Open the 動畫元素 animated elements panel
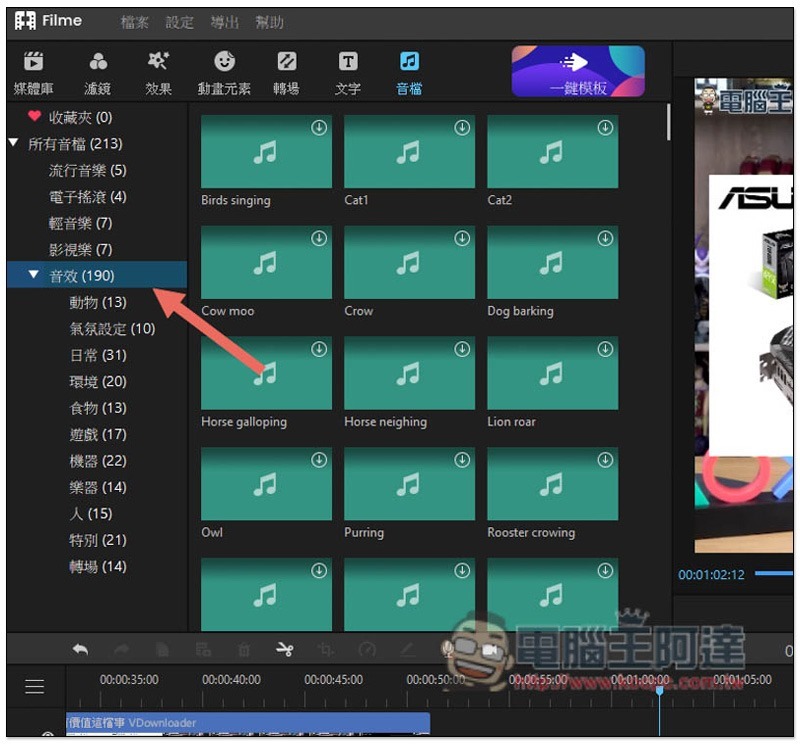The width and height of the screenshot is (800, 745). point(225,72)
